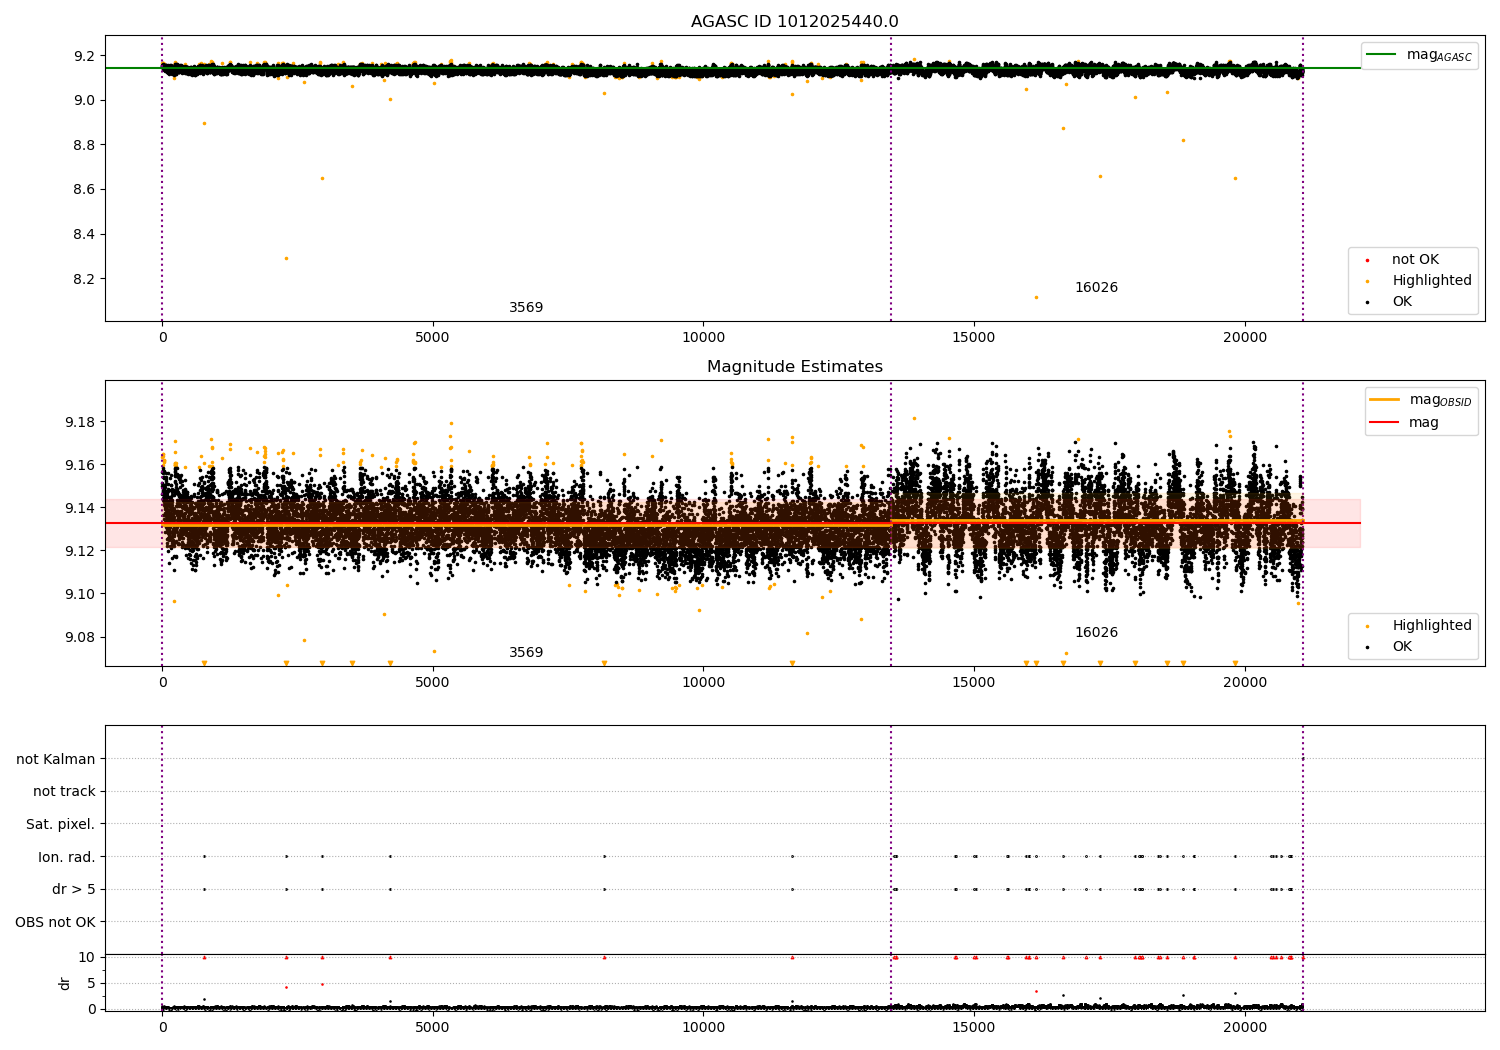Click x-tick "15000" under top plot
Image resolution: width=1500 pixels, height=1050 pixels.
pos(974,338)
